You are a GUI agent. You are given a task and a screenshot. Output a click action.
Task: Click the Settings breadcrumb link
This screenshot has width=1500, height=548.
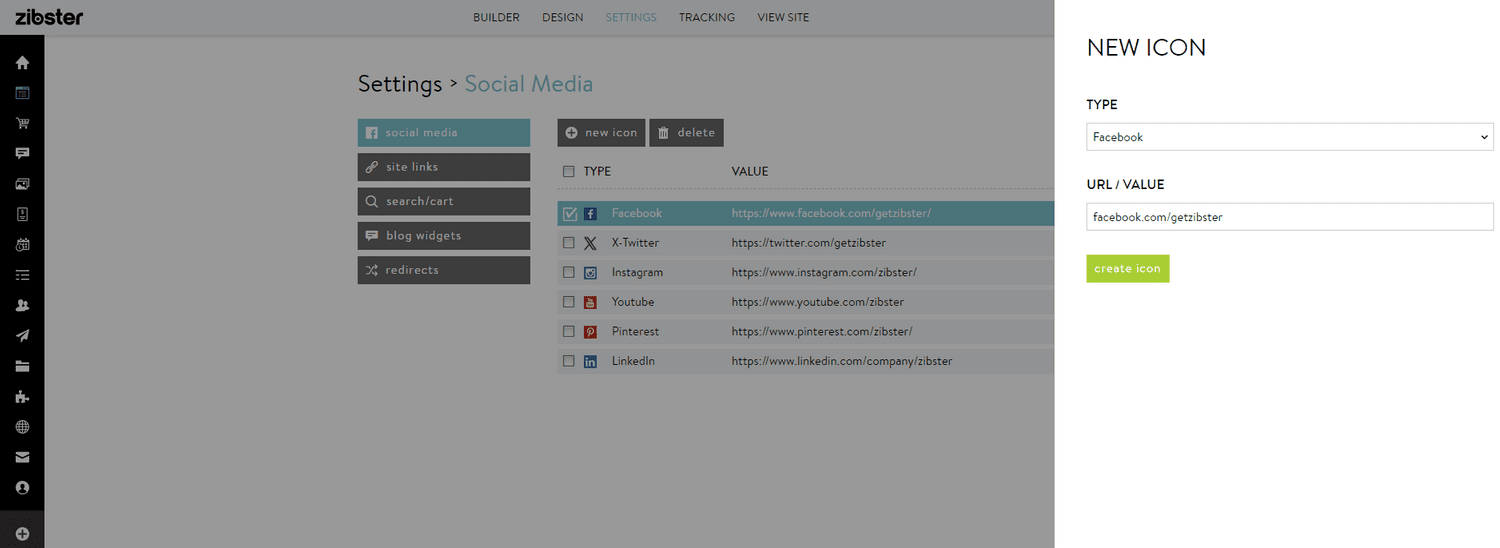[x=400, y=84]
